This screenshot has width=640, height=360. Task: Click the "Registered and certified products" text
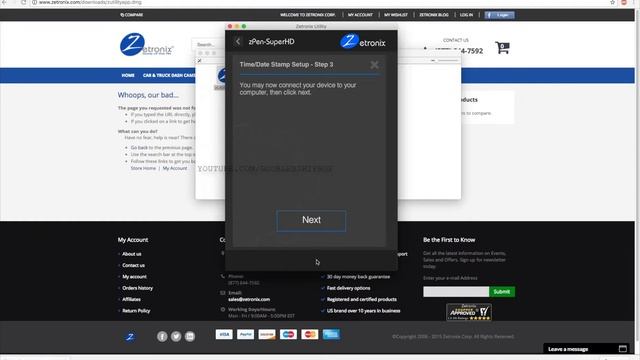click(361, 299)
